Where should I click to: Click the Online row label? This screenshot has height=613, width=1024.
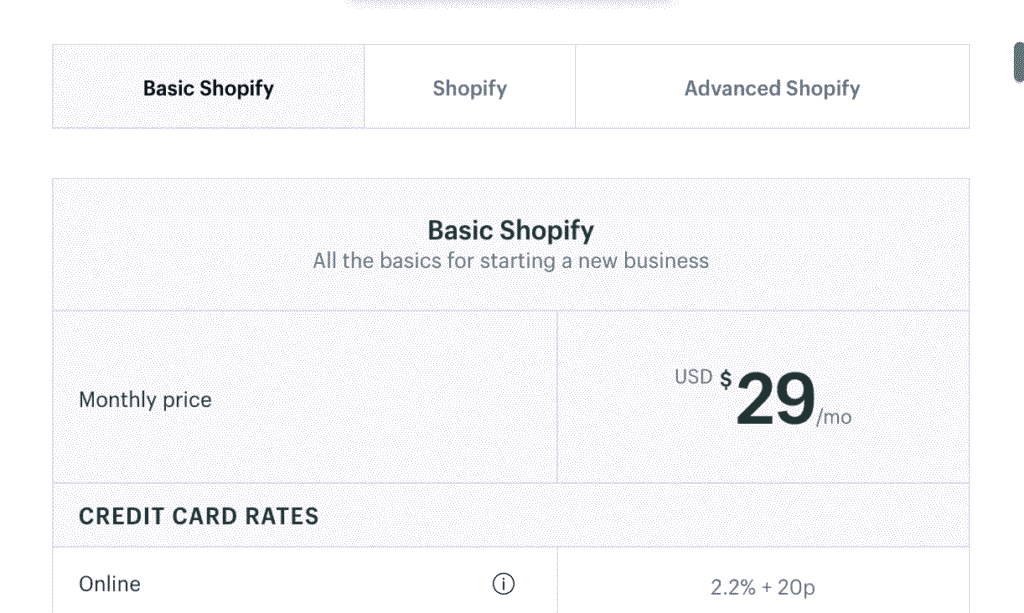(110, 584)
